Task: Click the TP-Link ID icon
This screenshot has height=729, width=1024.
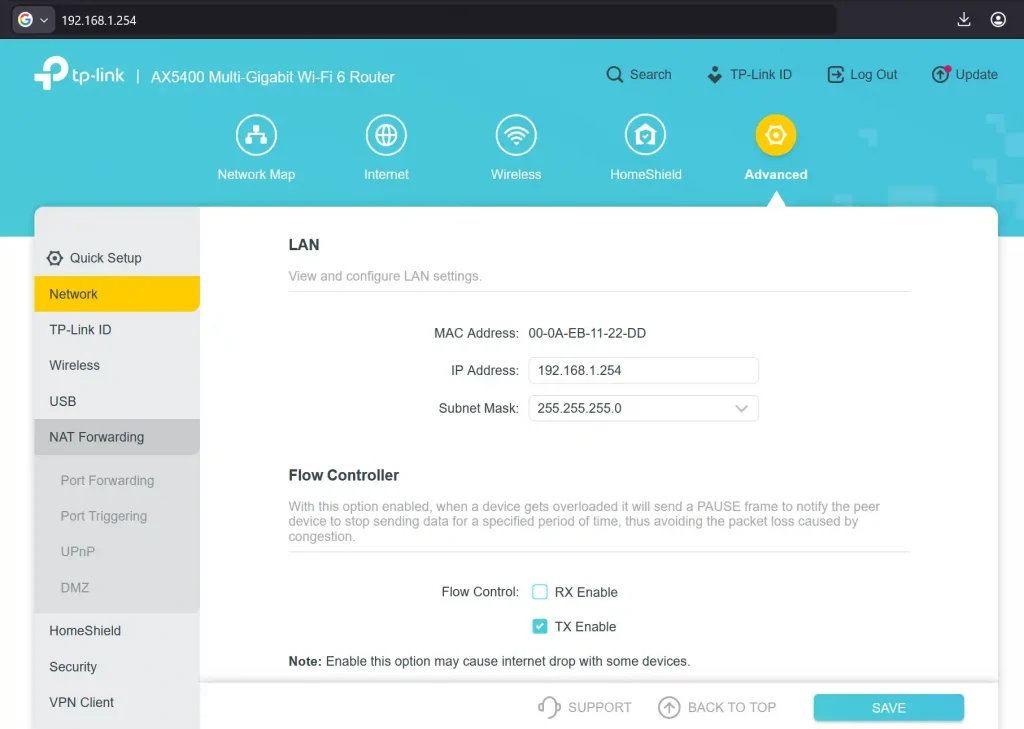Action: coord(714,74)
